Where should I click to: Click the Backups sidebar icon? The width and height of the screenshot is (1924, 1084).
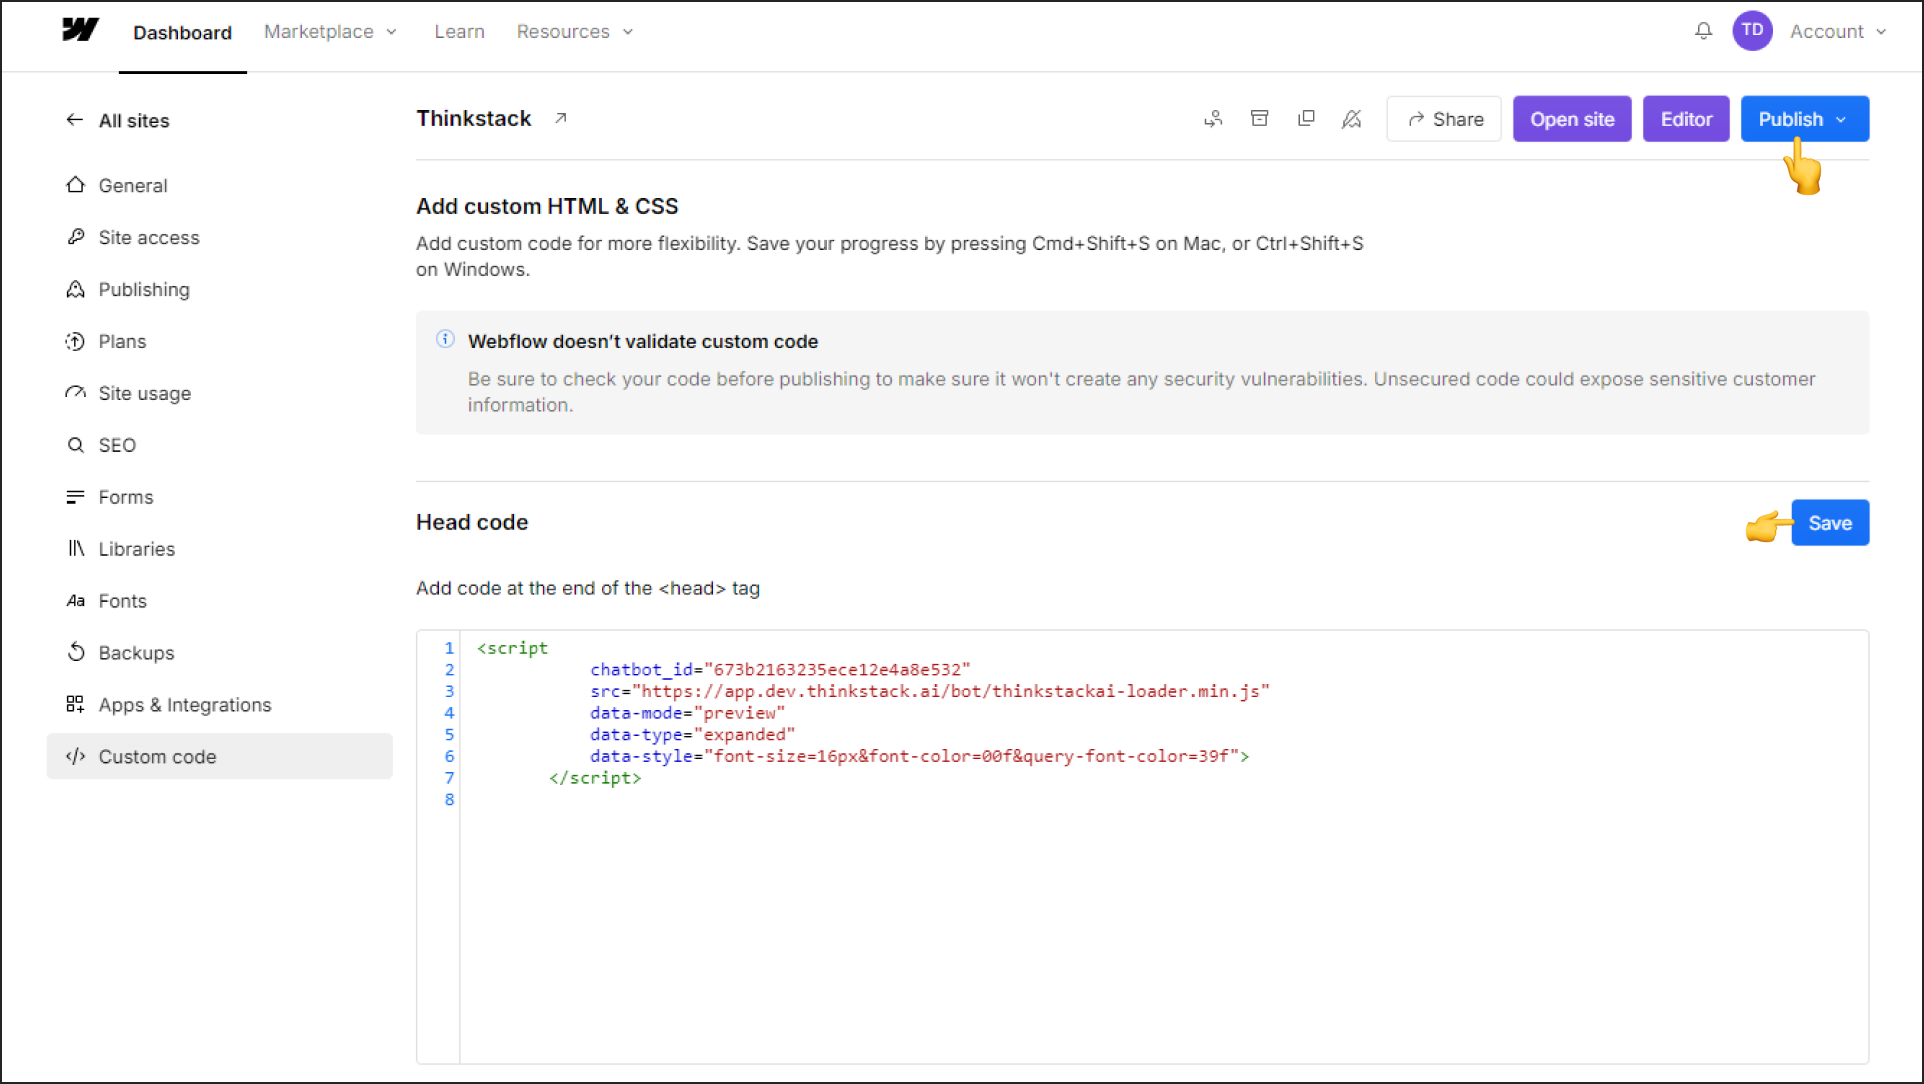pyautogui.click(x=75, y=653)
